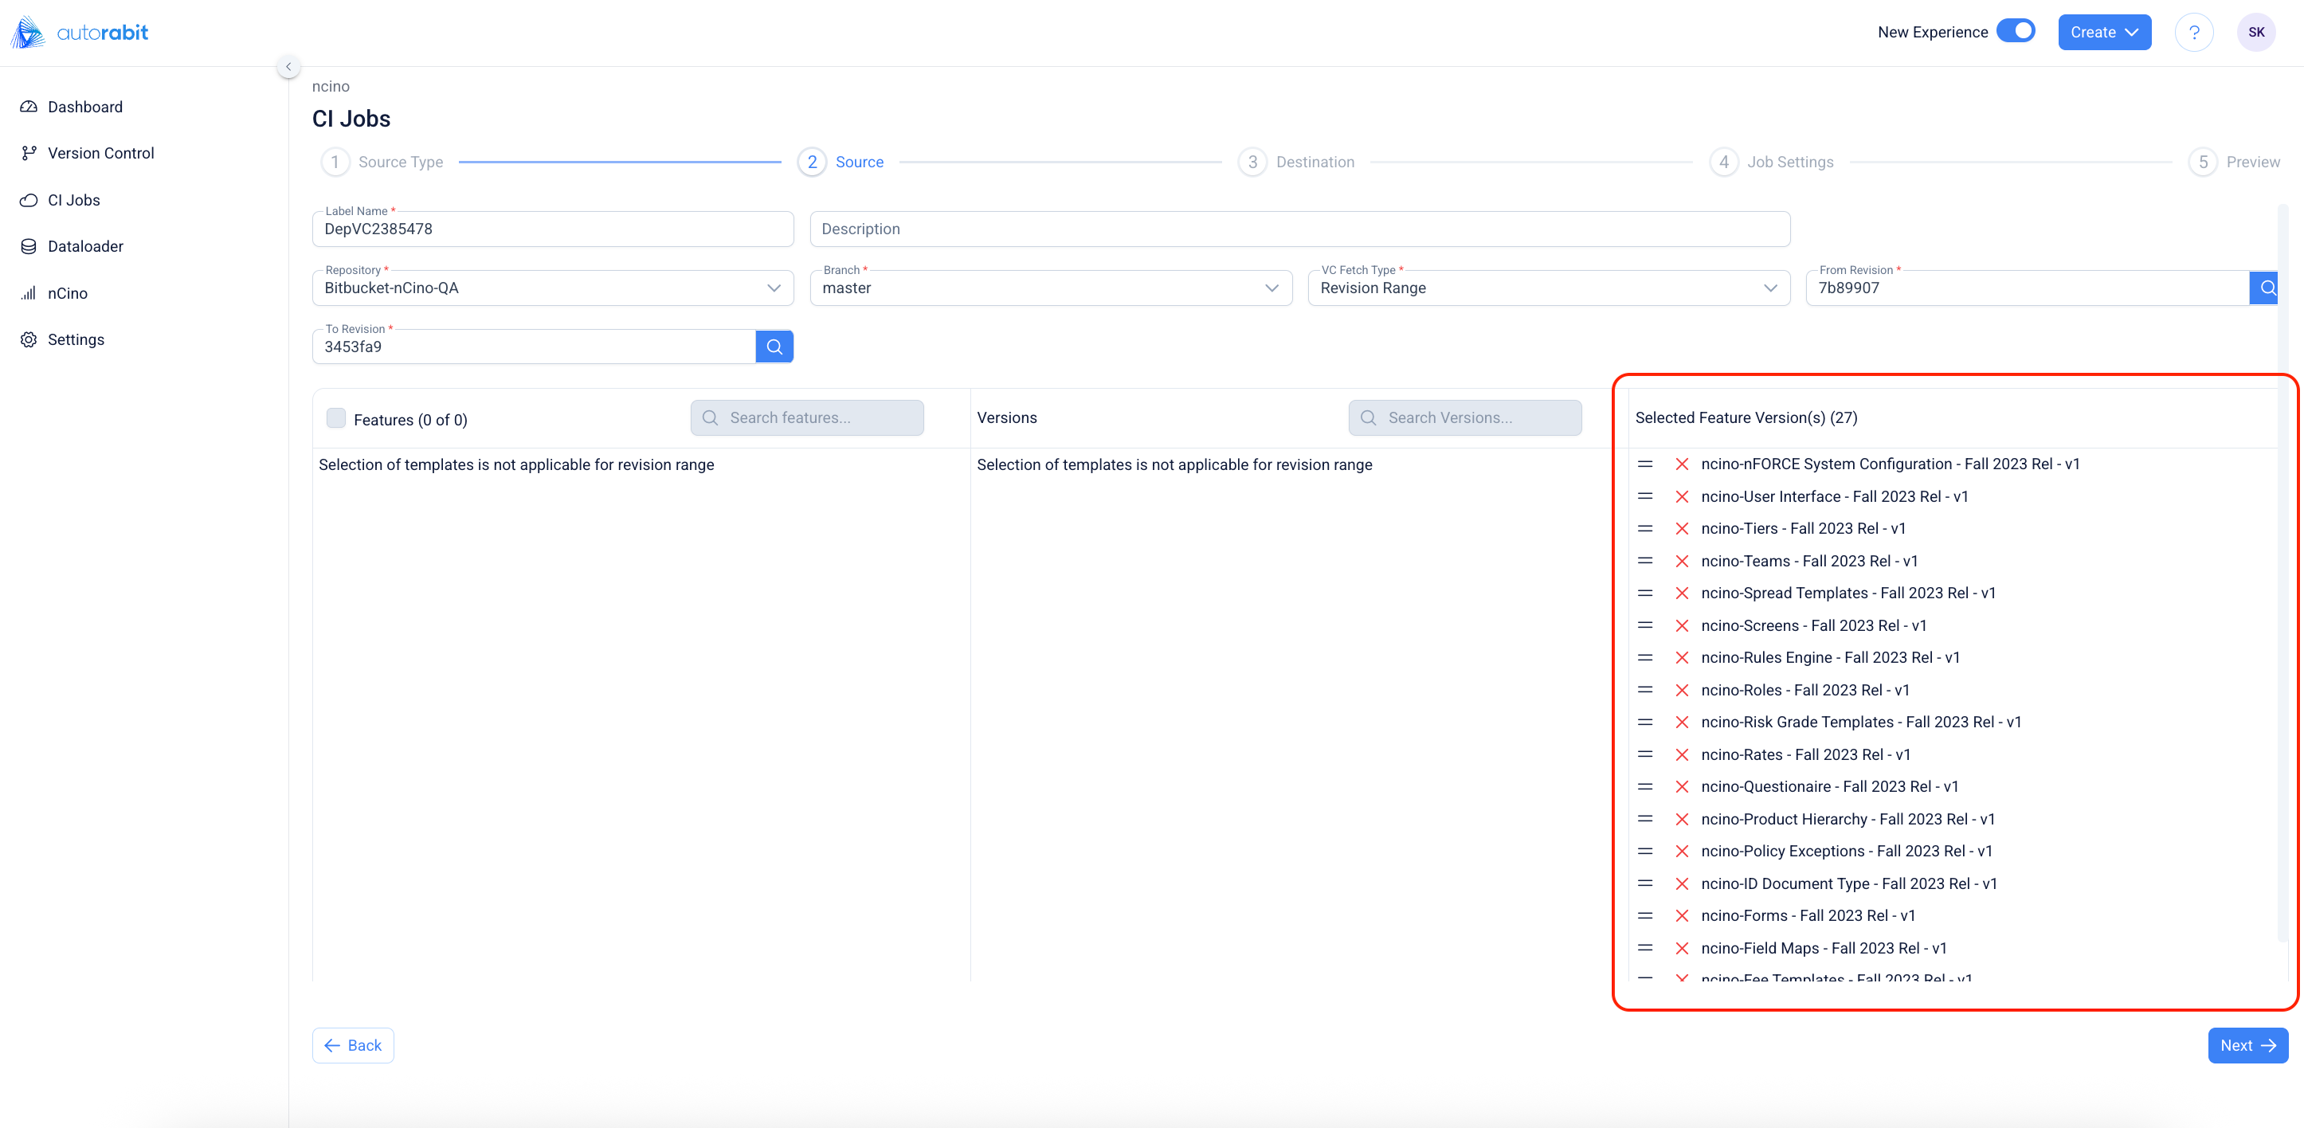Open the Create dropdown button
This screenshot has width=2304, height=1128.
tap(2104, 32)
